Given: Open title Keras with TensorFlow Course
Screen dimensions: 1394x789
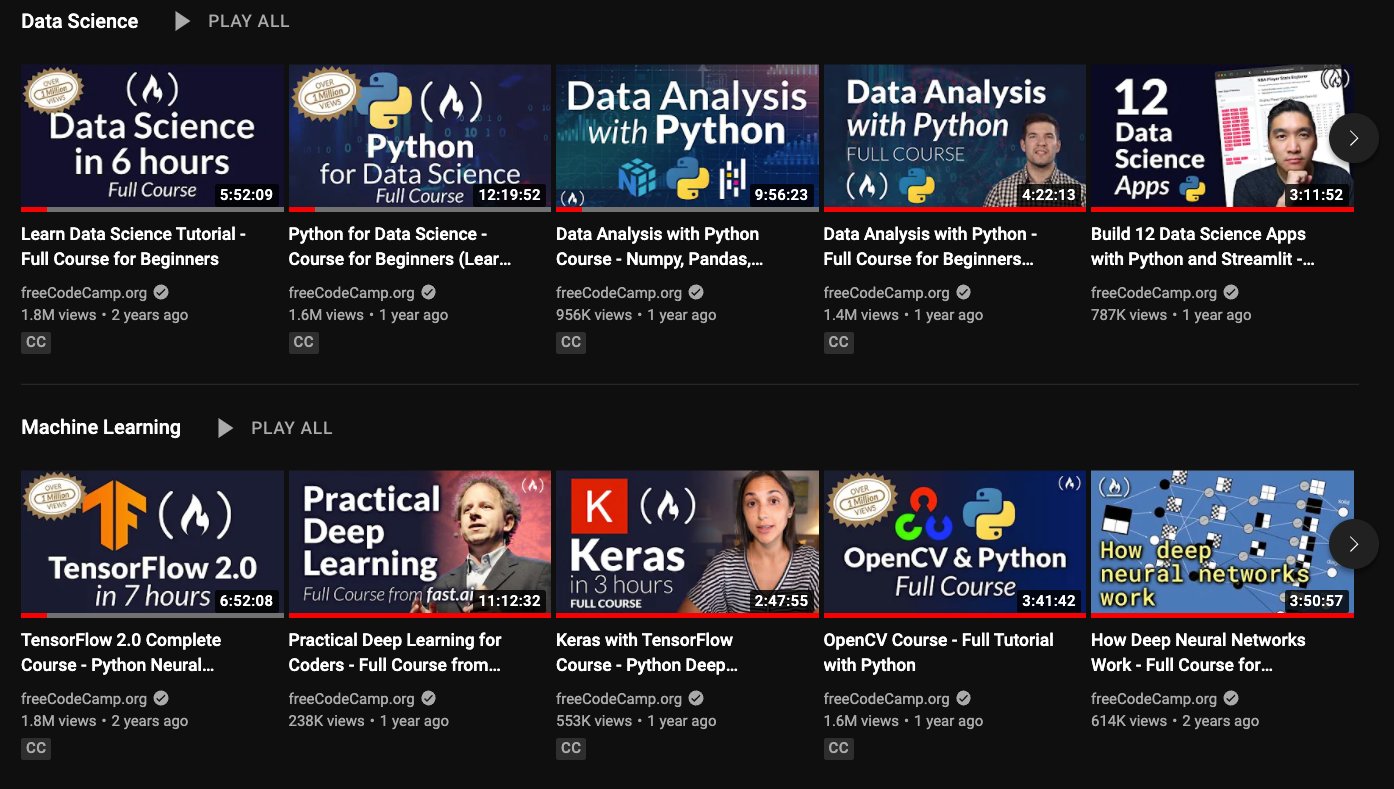Looking at the screenshot, I should click(647, 652).
